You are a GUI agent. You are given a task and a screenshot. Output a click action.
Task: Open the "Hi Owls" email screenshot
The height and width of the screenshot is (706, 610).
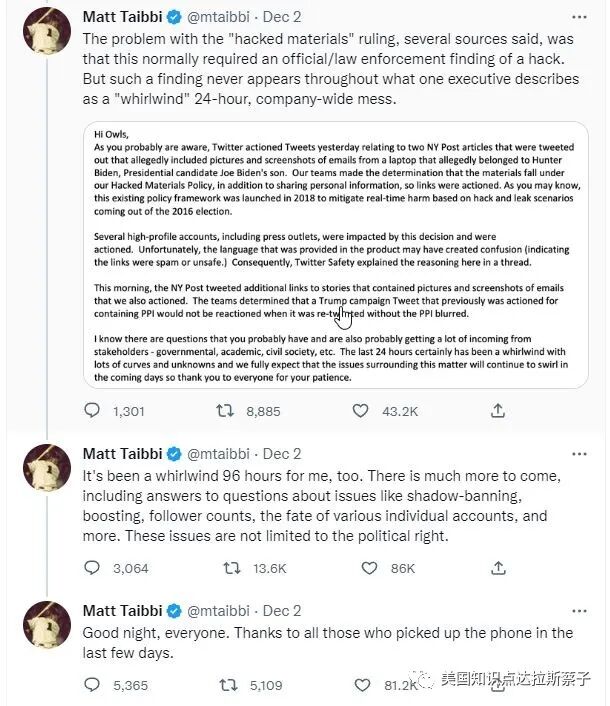pyautogui.click(x=336, y=253)
